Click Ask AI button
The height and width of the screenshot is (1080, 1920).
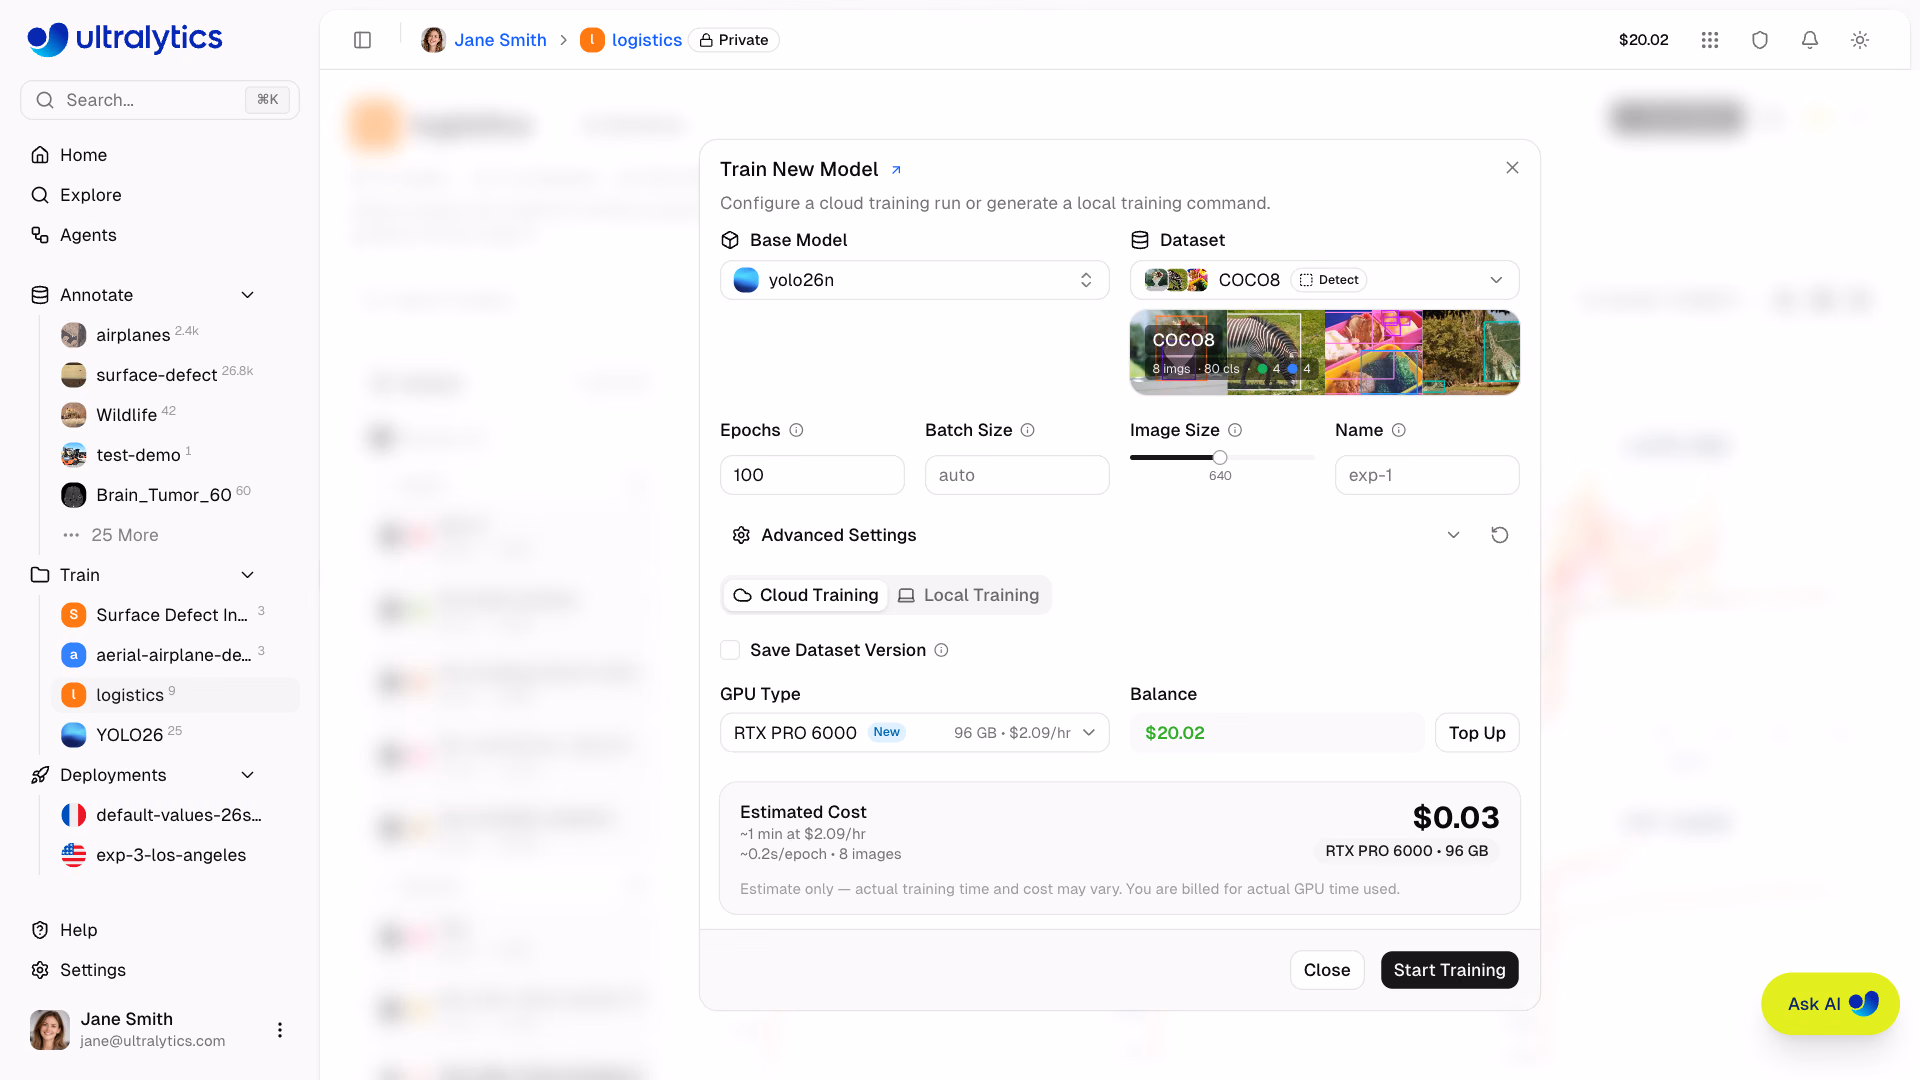tap(1830, 1004)
